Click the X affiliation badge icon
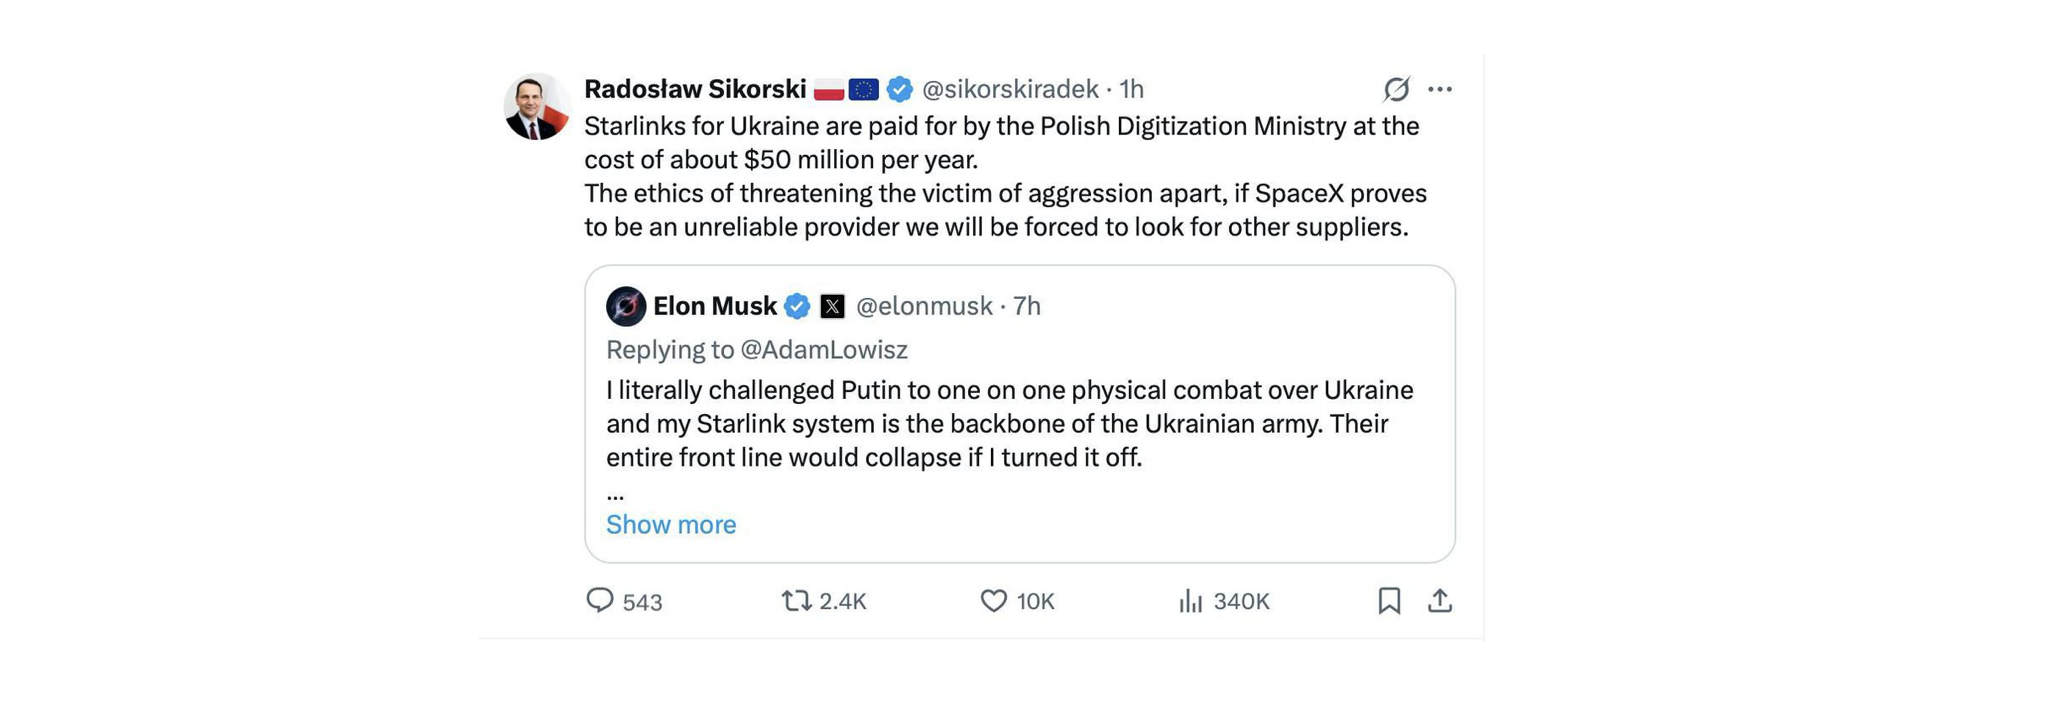This screenshot has width=2052, height=708. 832,306
